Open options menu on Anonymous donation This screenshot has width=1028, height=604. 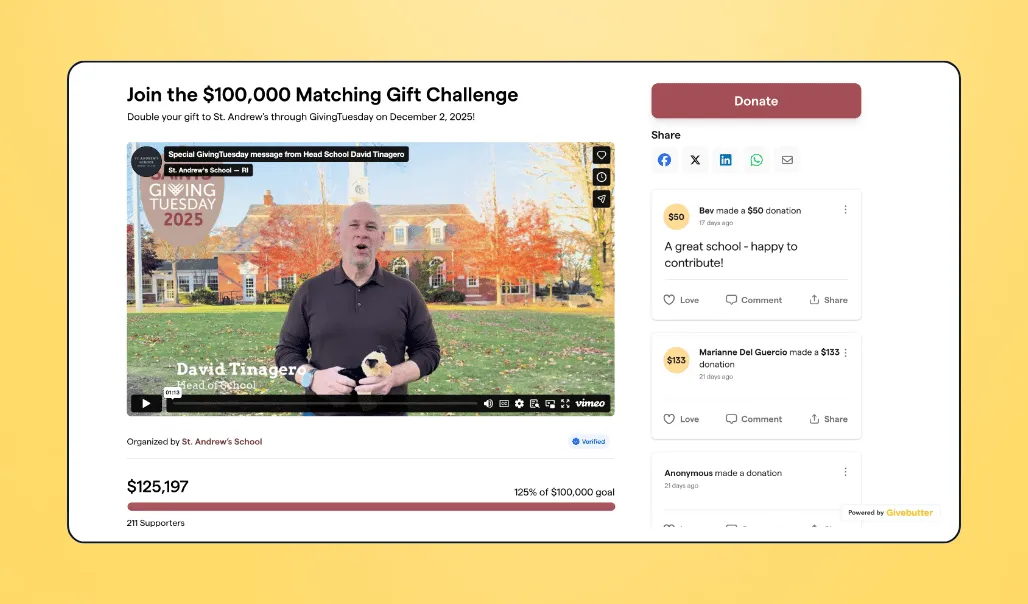tap(845, 472)
